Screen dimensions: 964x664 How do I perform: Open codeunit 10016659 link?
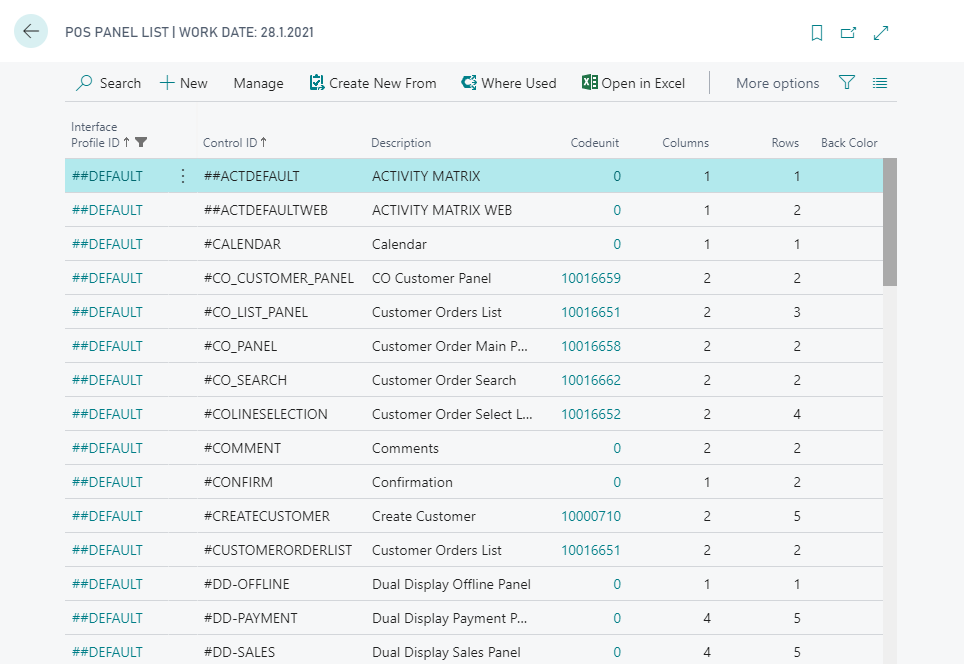pyautogui.click(x=590, y=278)
